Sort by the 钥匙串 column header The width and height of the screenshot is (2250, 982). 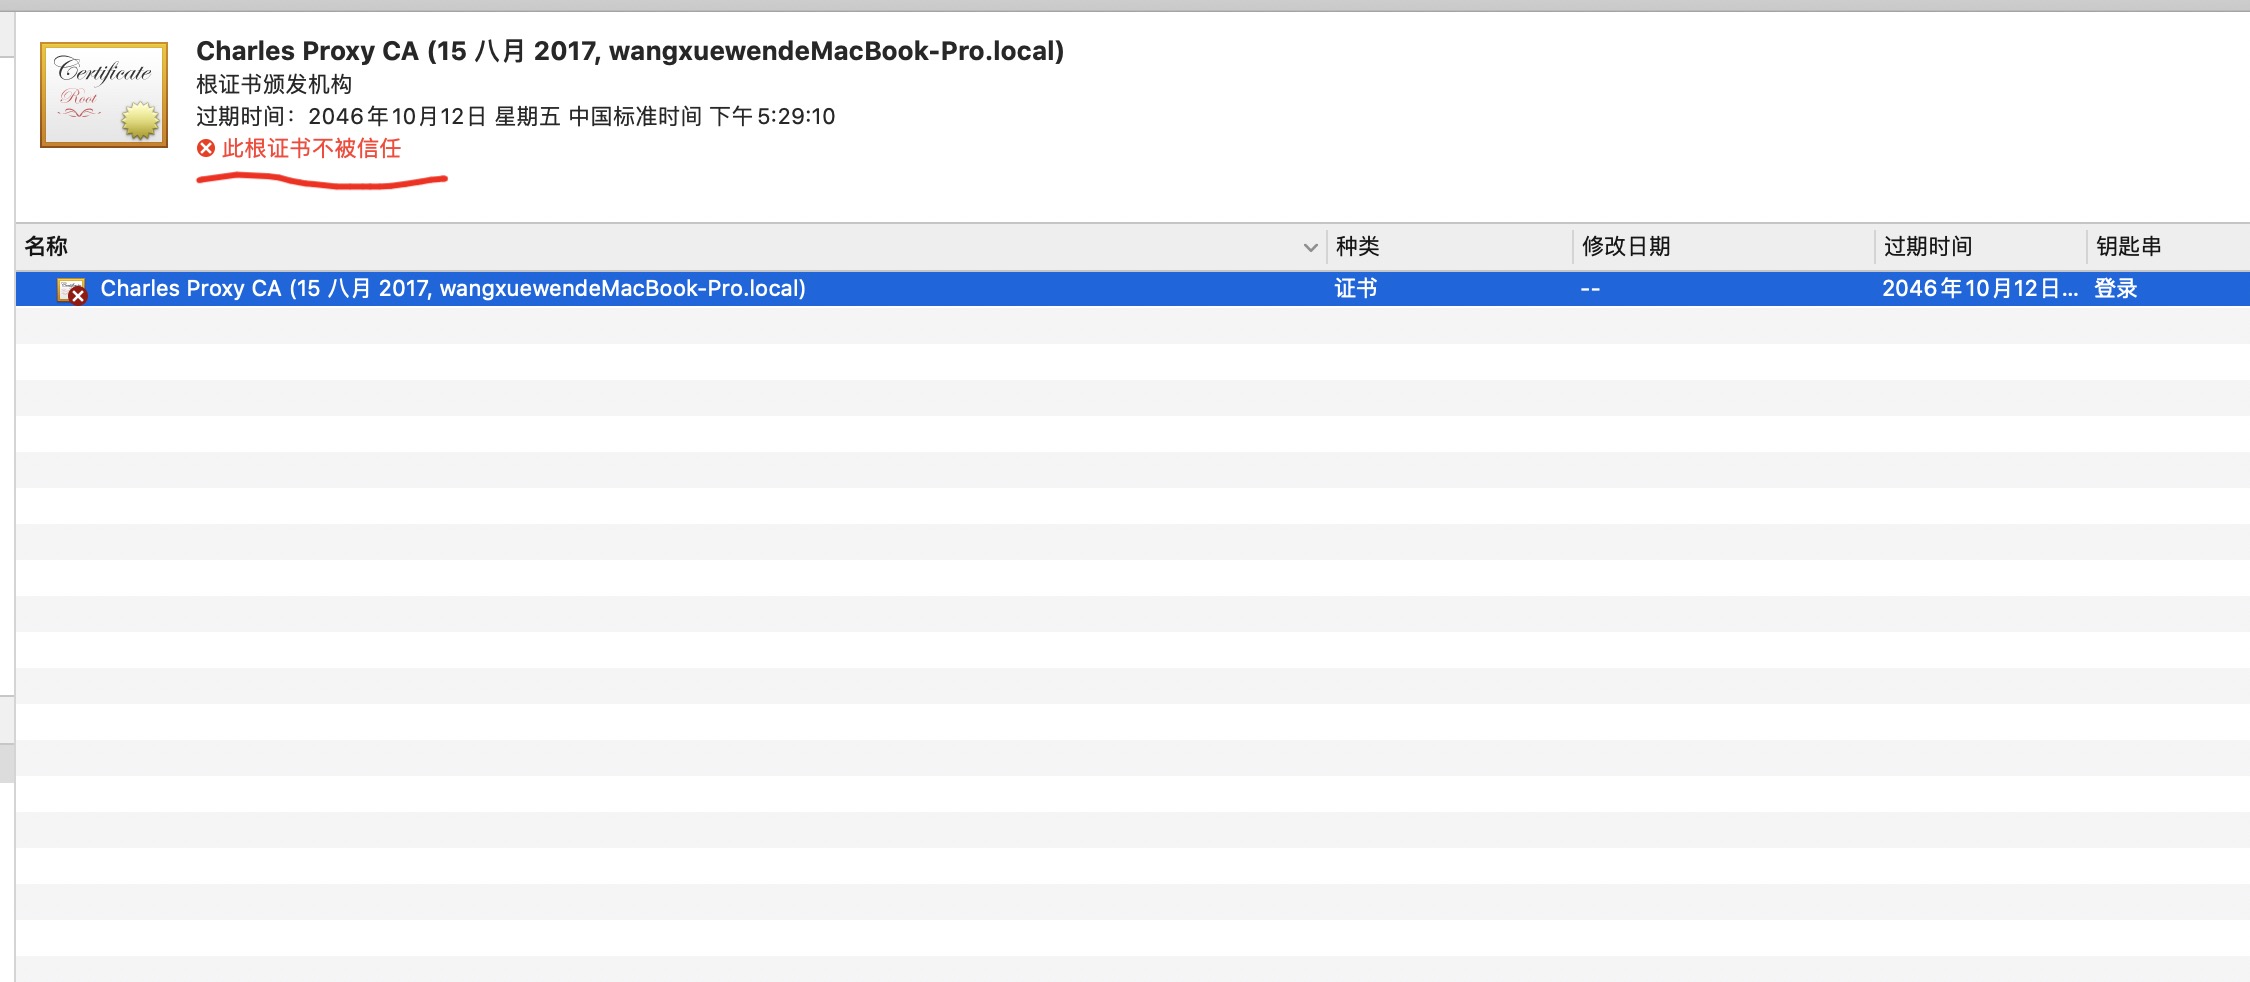[x=2129, y=246]
